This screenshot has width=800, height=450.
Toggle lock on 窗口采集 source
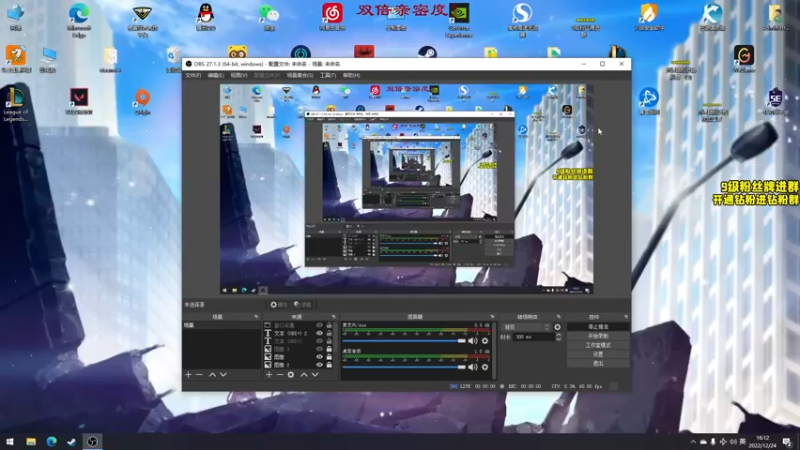click(x=329, y=325)
